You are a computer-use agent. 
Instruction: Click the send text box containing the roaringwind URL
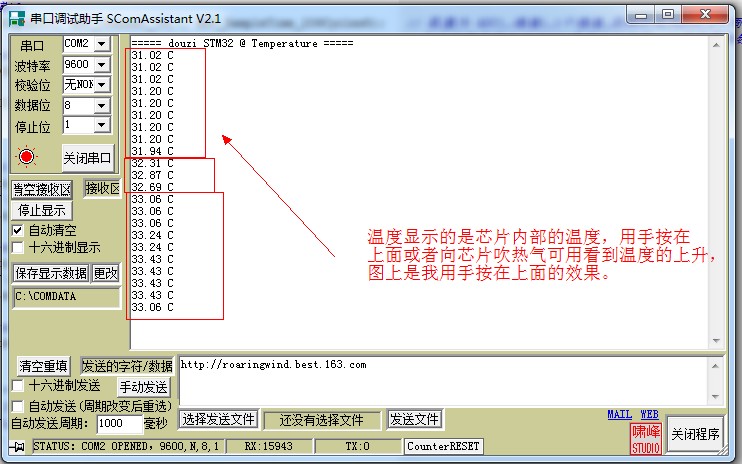tap(444, 381)
